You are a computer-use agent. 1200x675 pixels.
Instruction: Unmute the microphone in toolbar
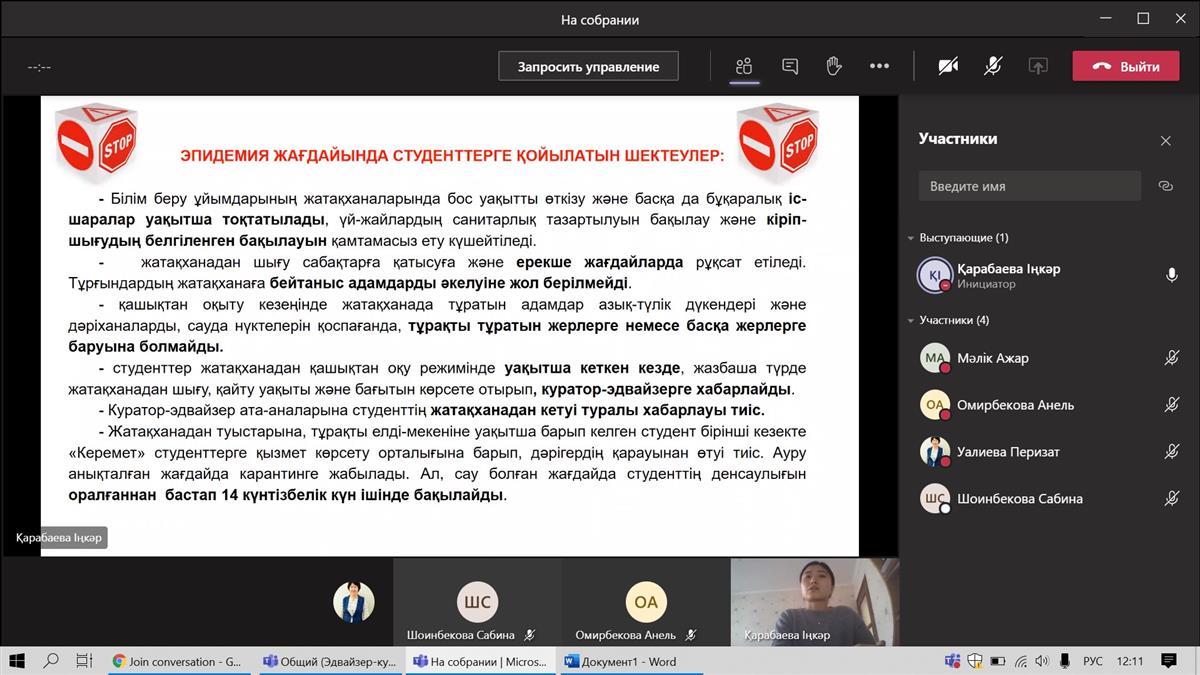click(992, 66)
